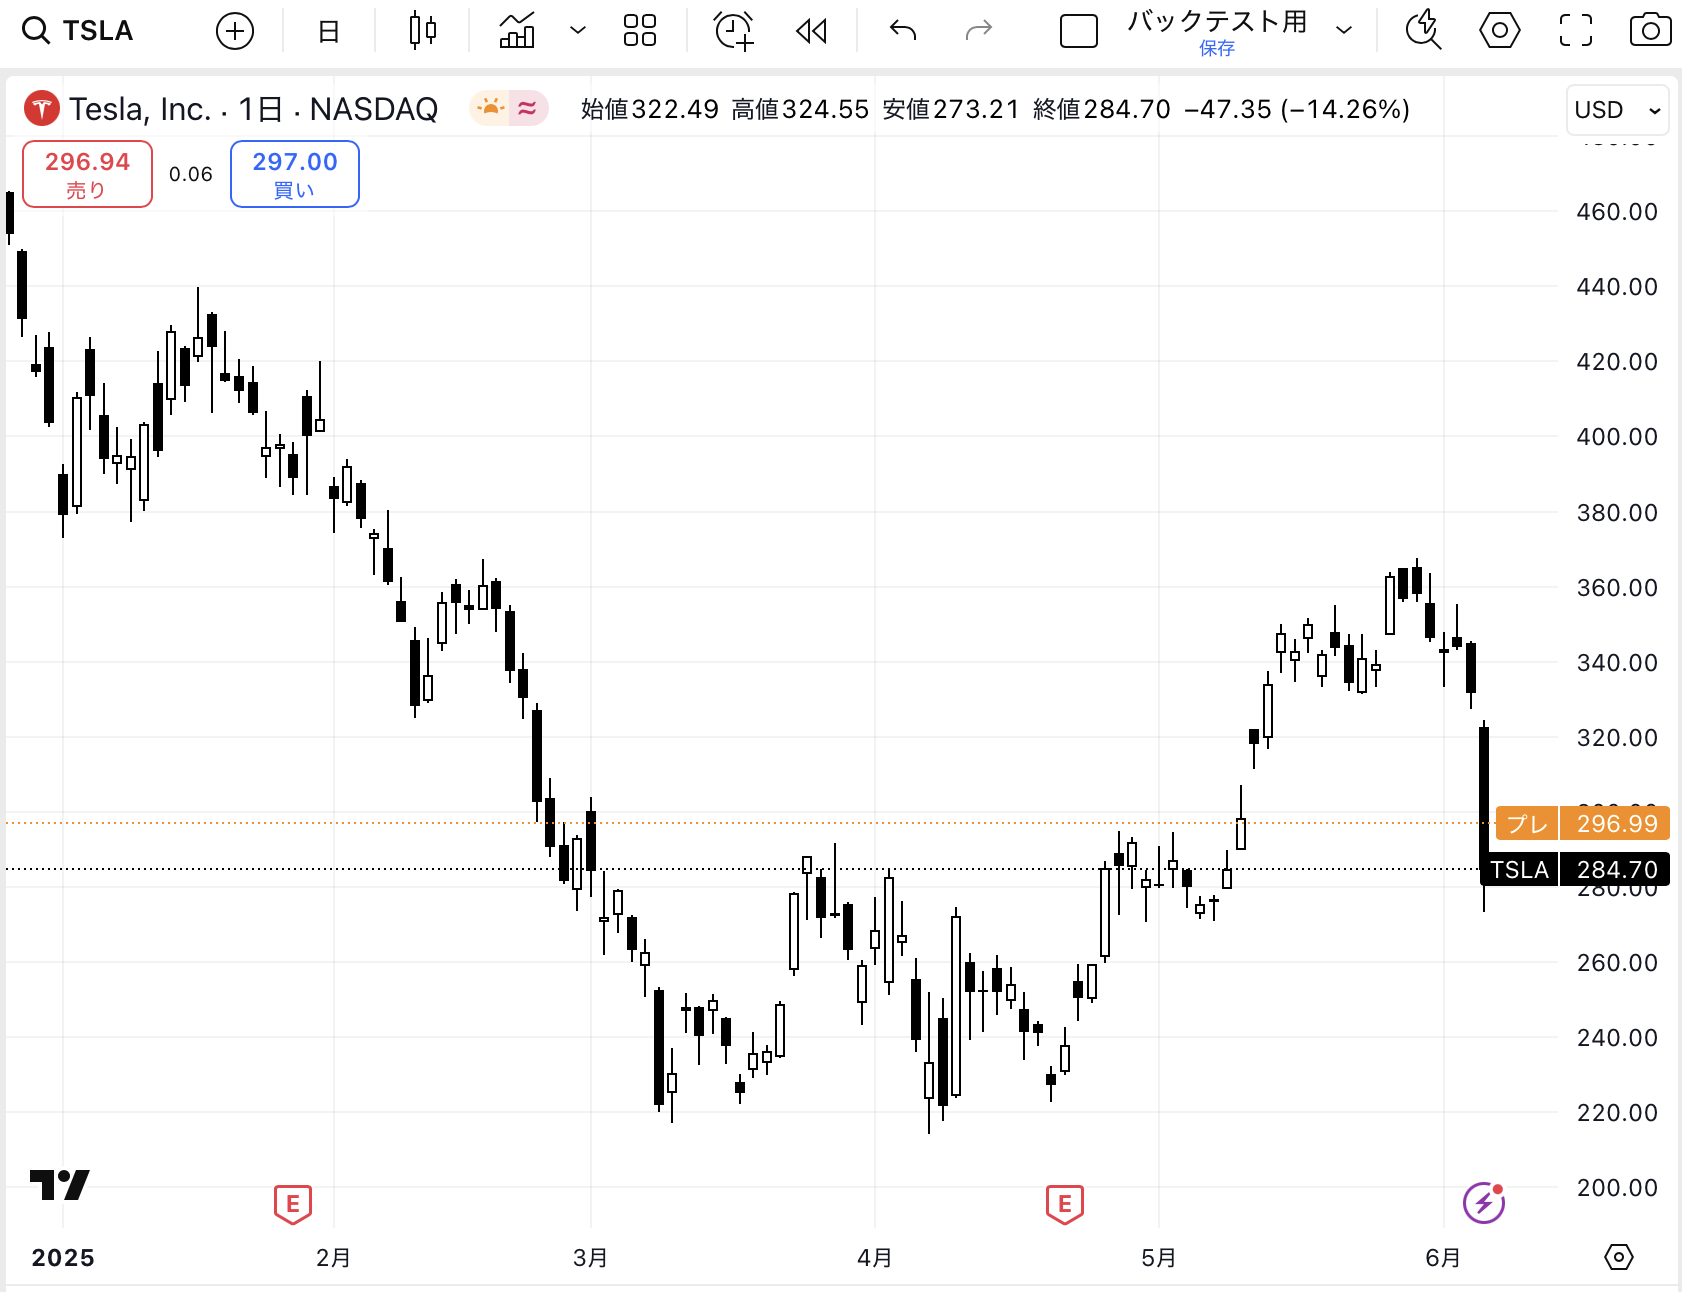Click the 0.06 spread value

pos(191,174)
